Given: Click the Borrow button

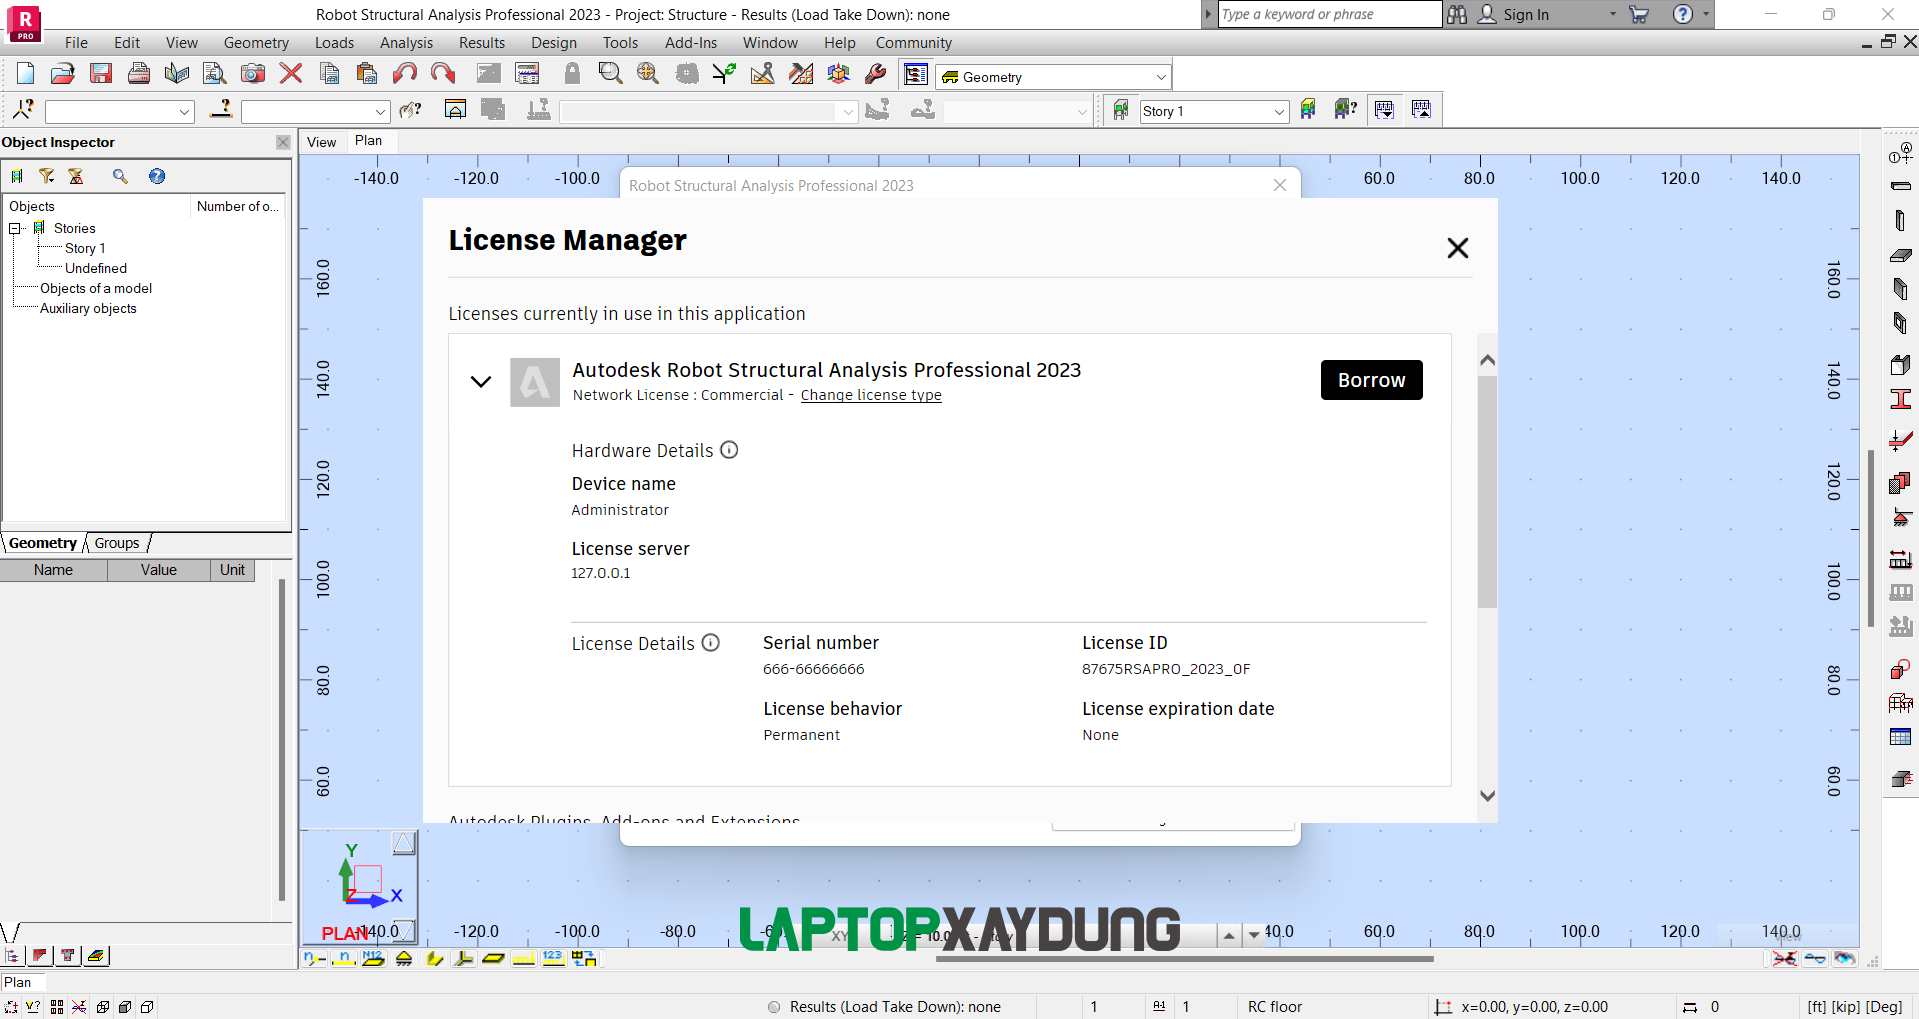Looking at the screenshot, I should pyautogui.click(x=1371, y=380).
